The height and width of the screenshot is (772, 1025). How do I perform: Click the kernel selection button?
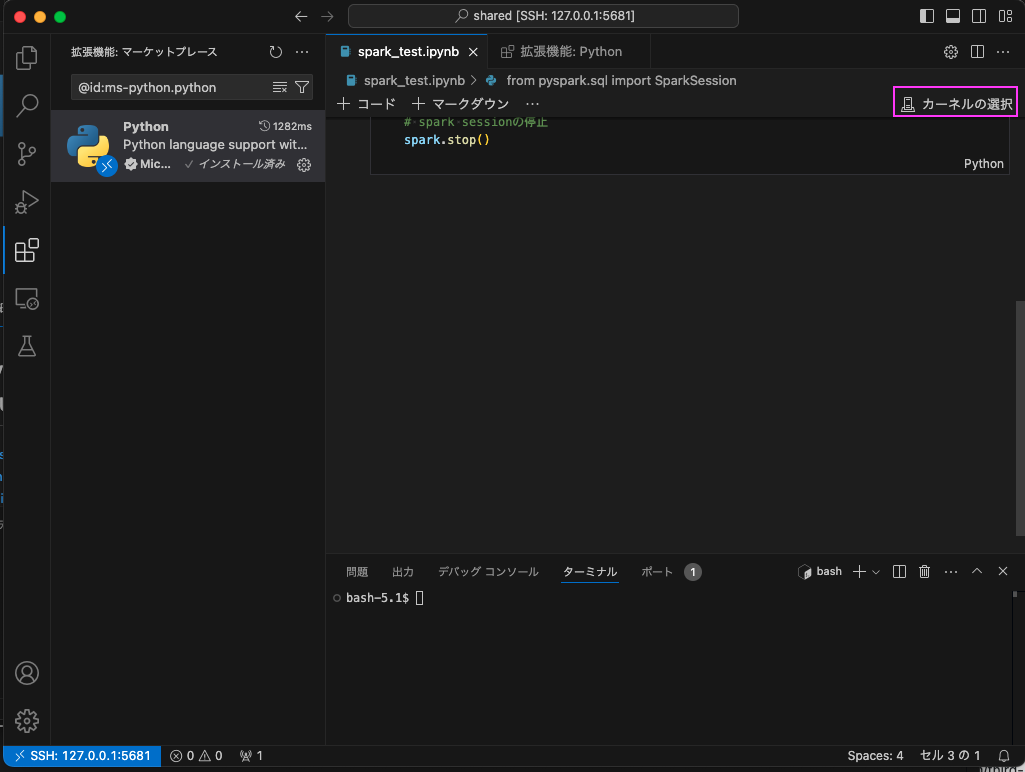[x=956, y=103]
